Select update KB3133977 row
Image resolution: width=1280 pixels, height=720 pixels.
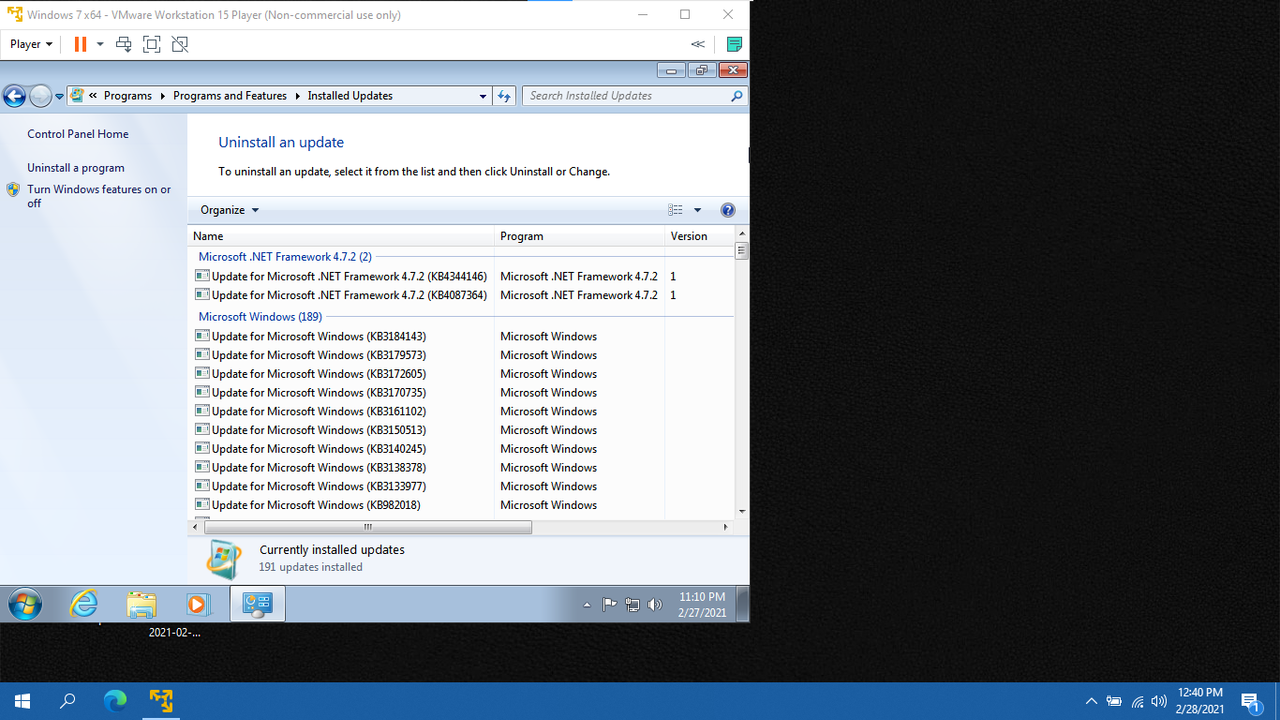coord(461,486)
